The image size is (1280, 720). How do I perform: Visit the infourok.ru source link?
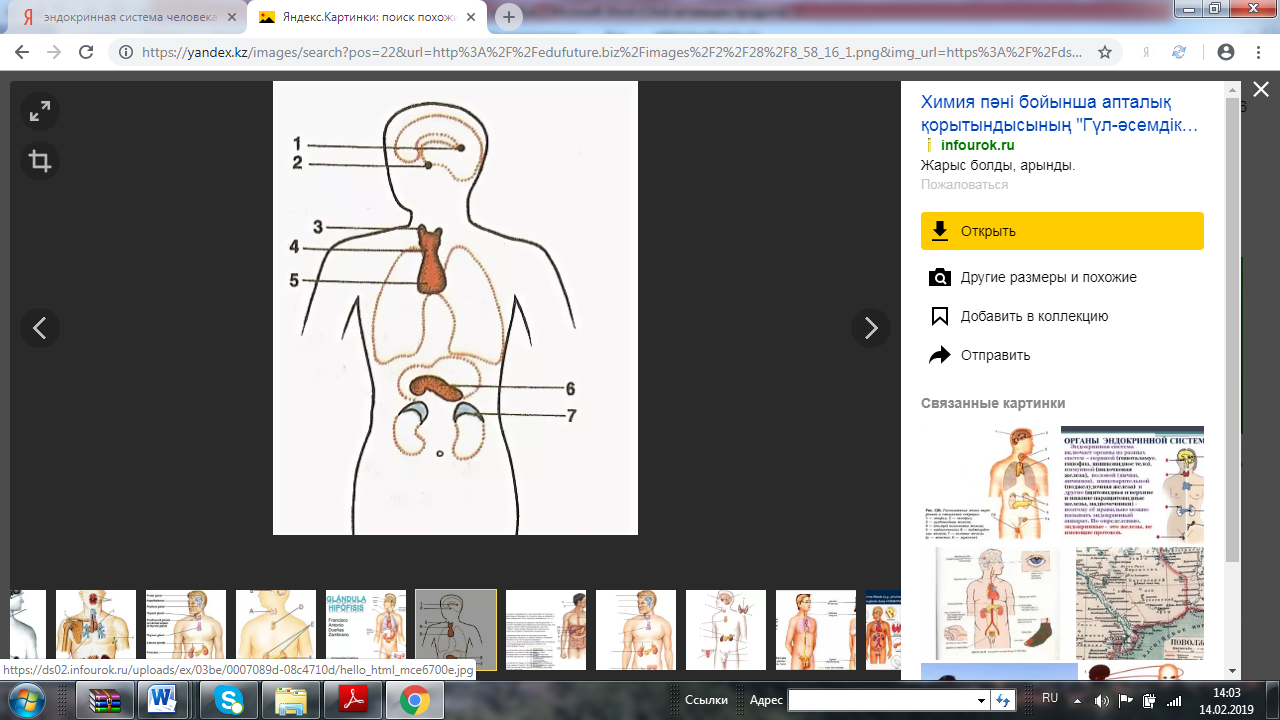(977, 145)
